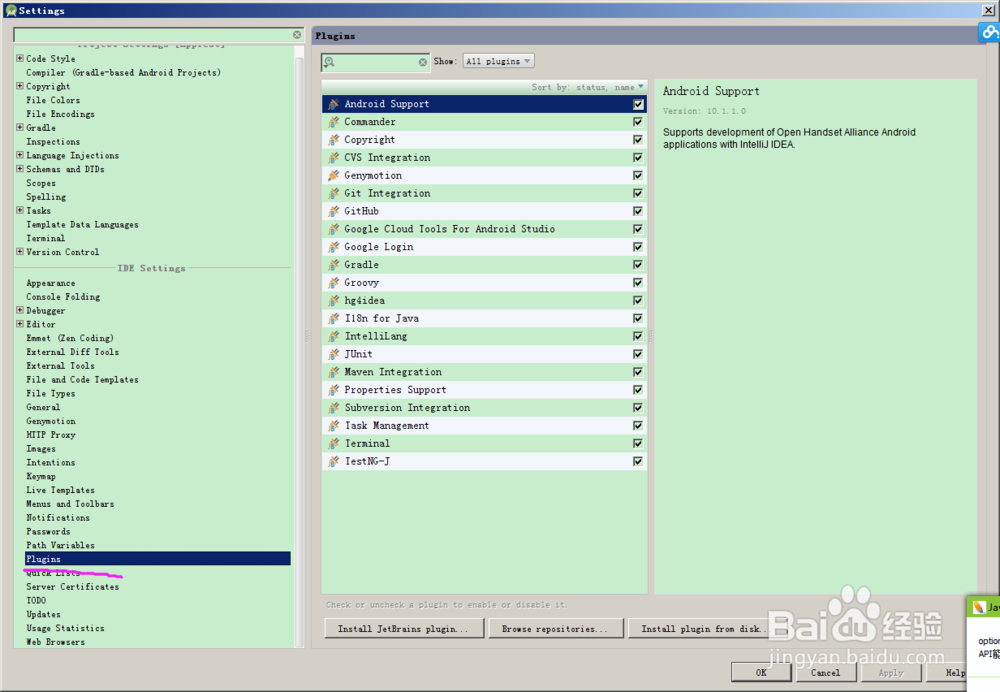
Task: Click the Maven Integration plugin icon
Action: 333,372
